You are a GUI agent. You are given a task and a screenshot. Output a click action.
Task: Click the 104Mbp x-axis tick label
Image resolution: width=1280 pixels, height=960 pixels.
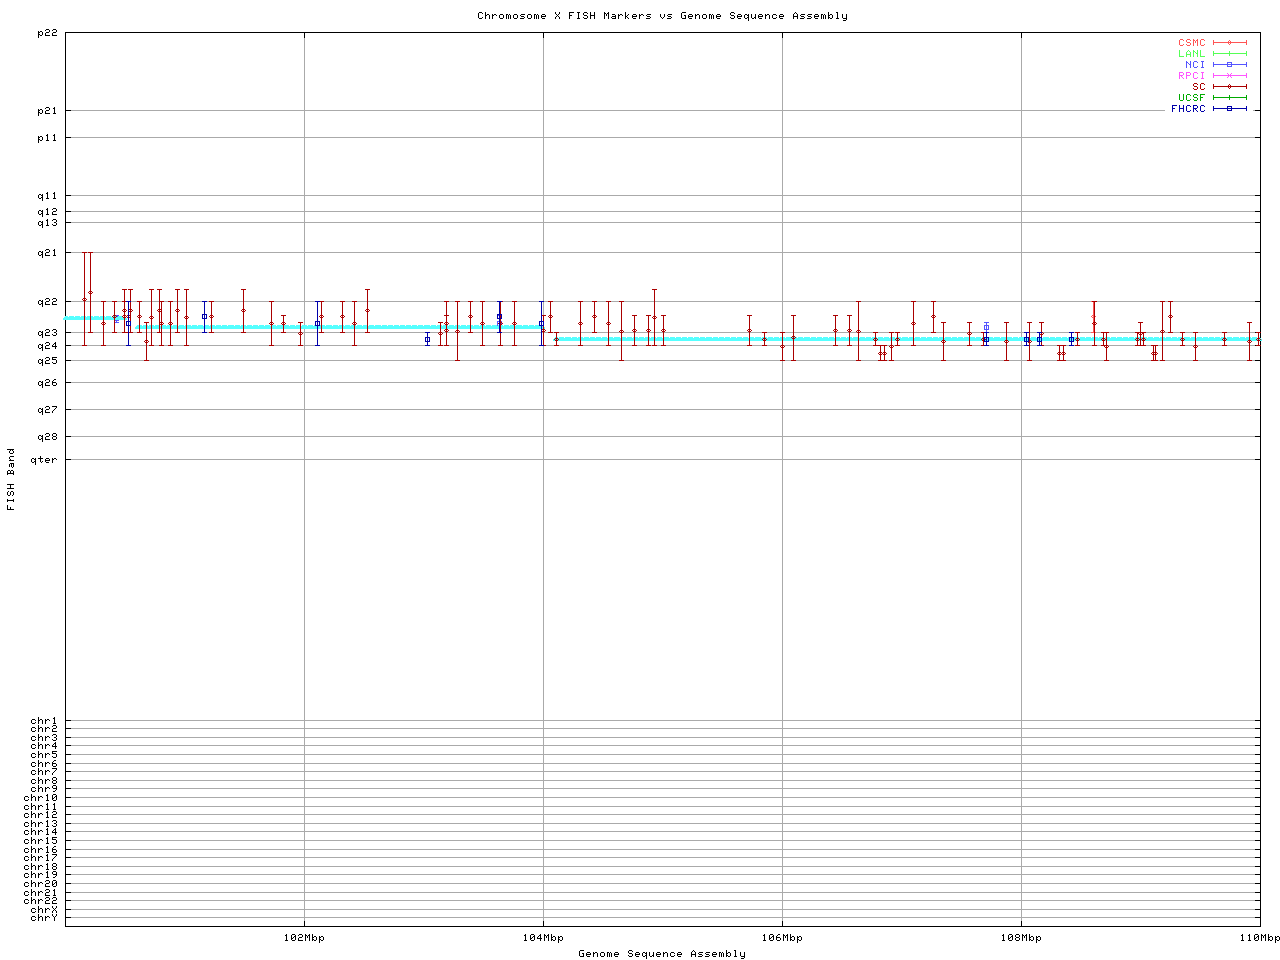[543, 938]
